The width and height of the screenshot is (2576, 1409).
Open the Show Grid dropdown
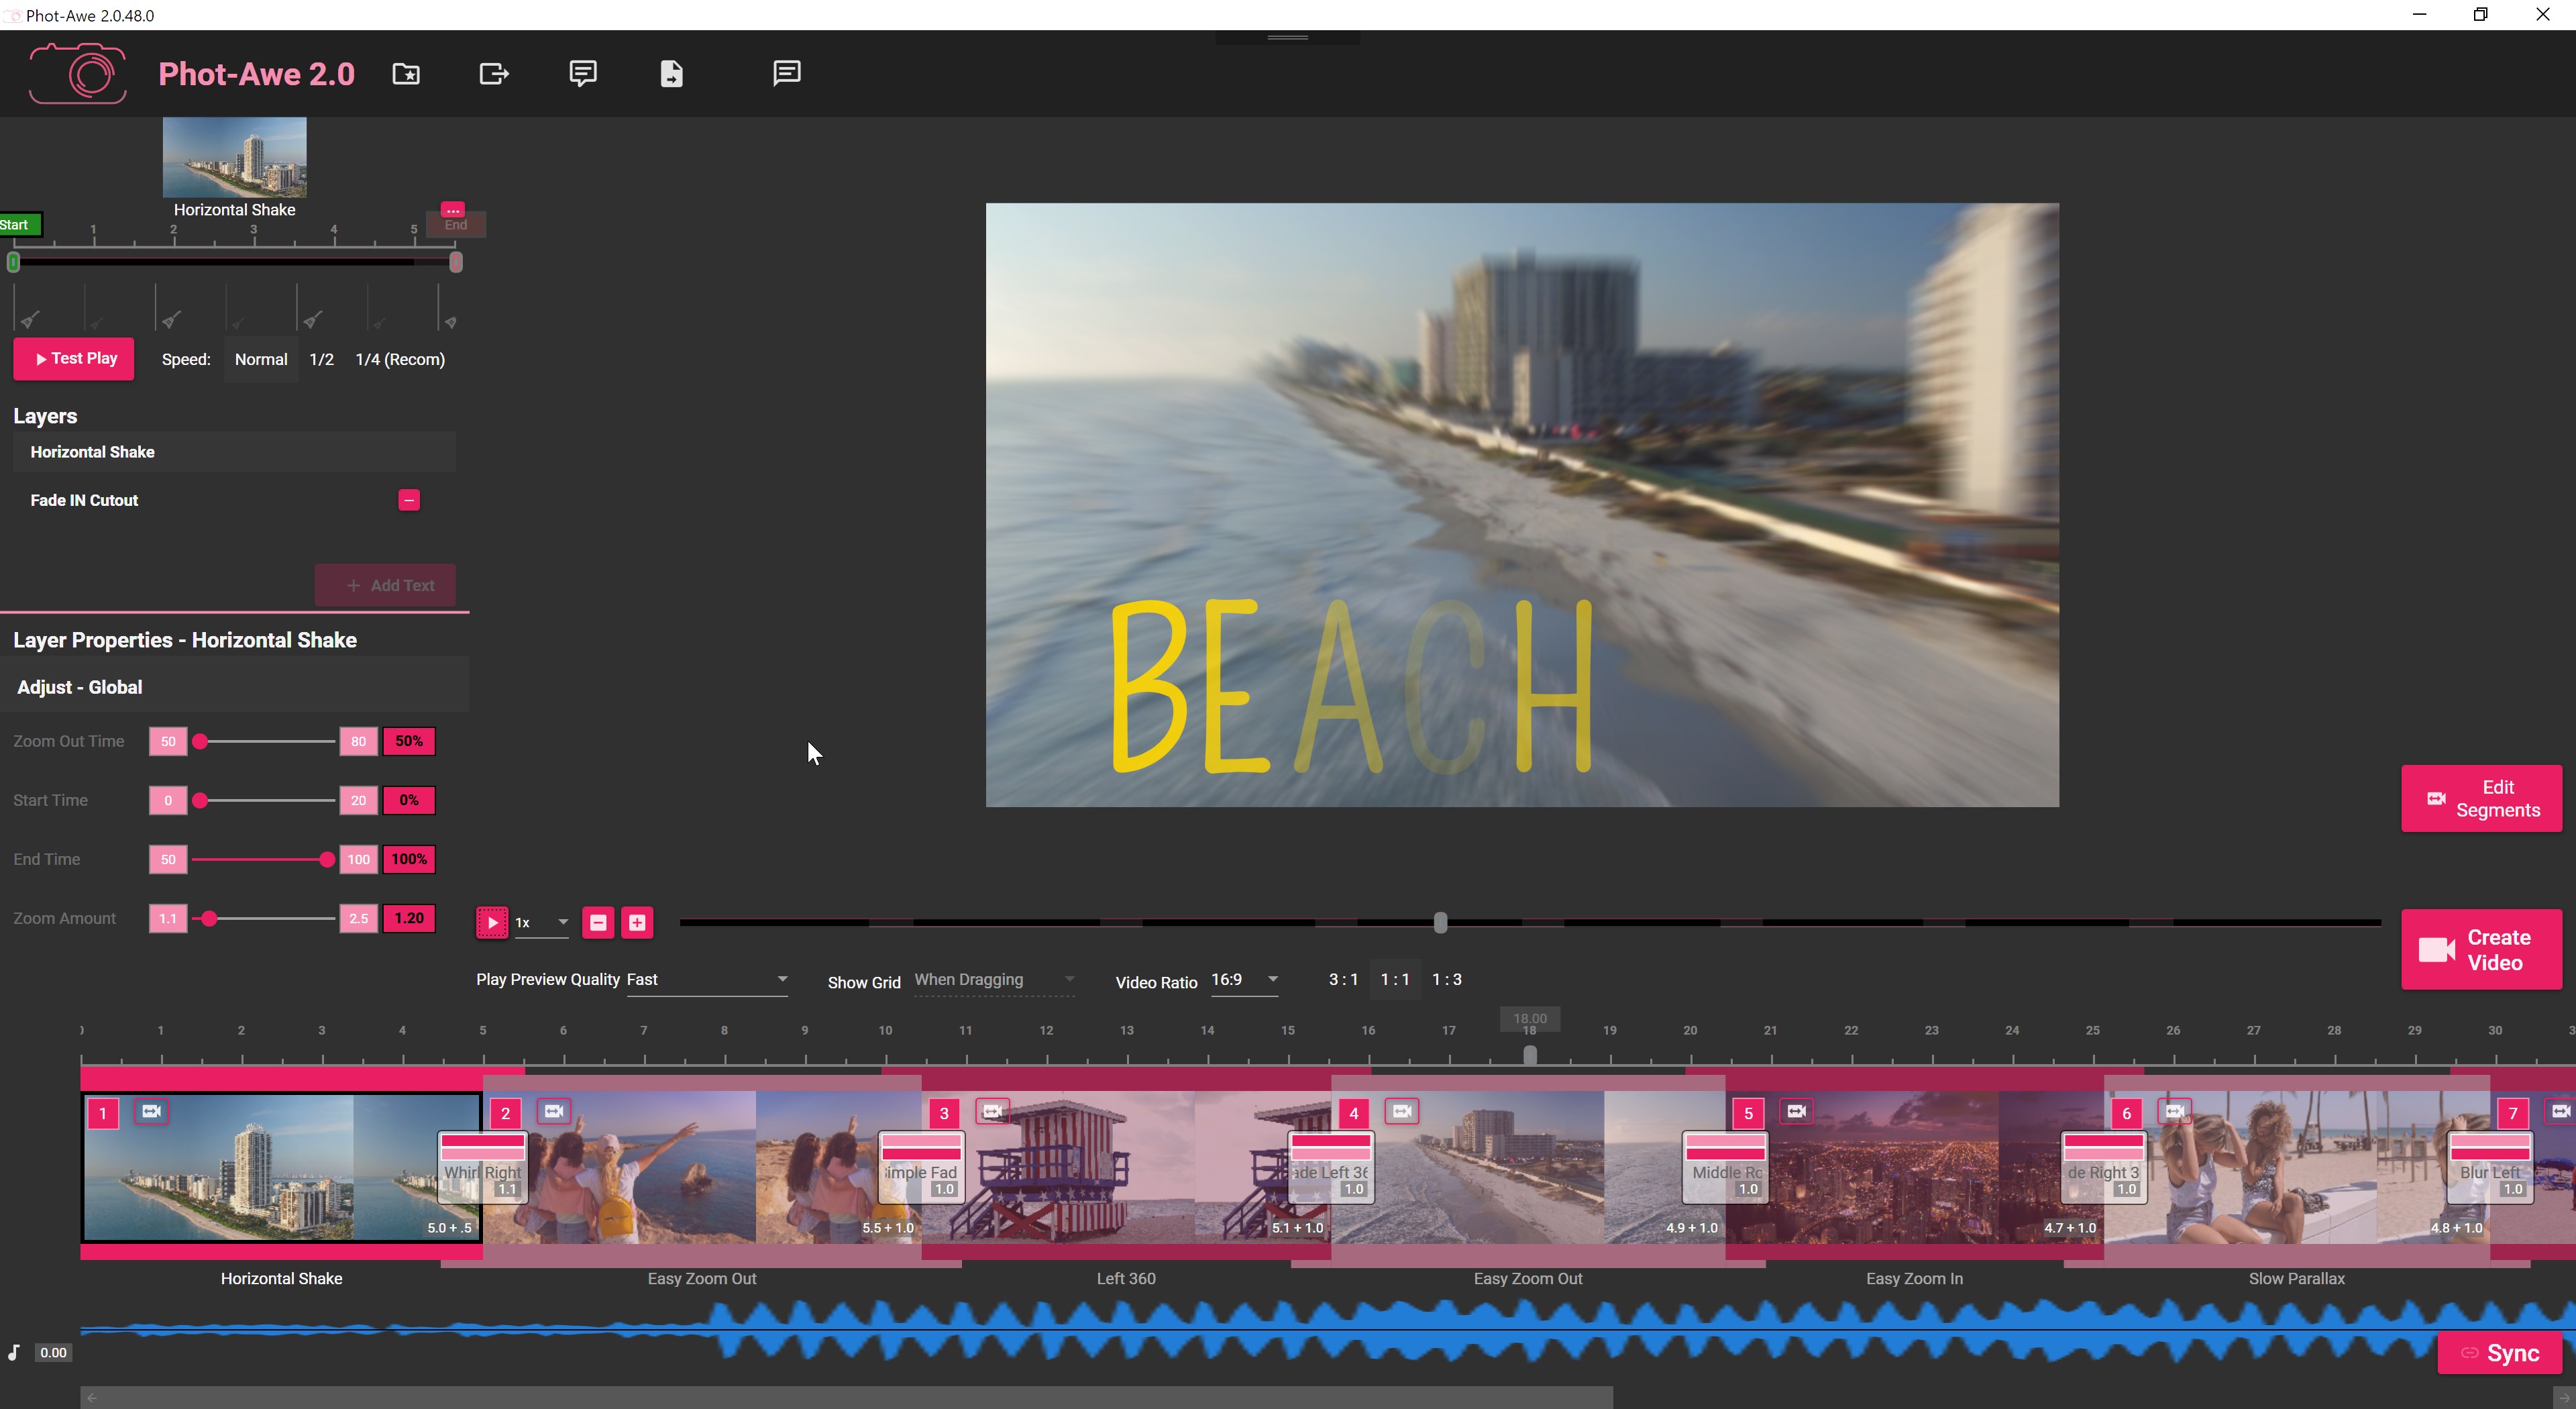(x=994, y=980)
